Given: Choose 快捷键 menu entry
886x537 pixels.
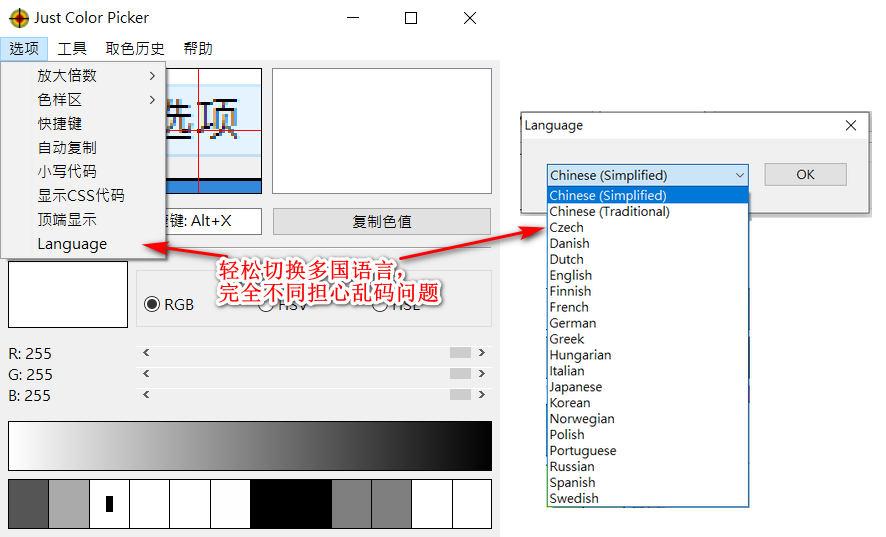Looking at the screenshot, I should pyautogui.click(x=84, y=124).
